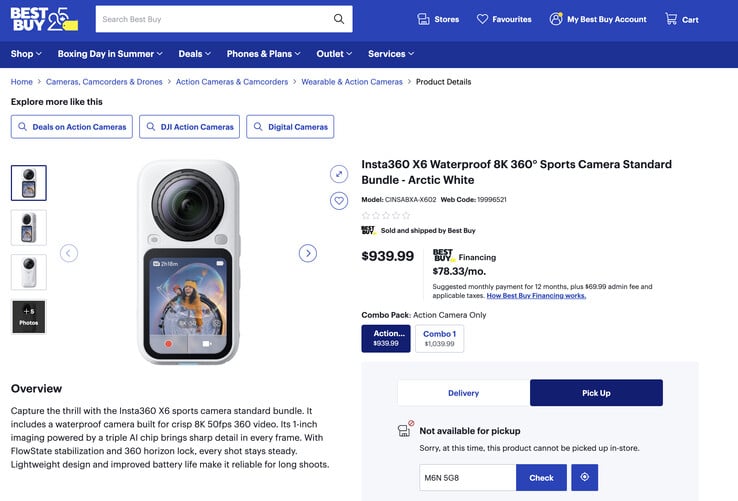
Task: Select the Combo 1 pack option
Action: (439, 339)
